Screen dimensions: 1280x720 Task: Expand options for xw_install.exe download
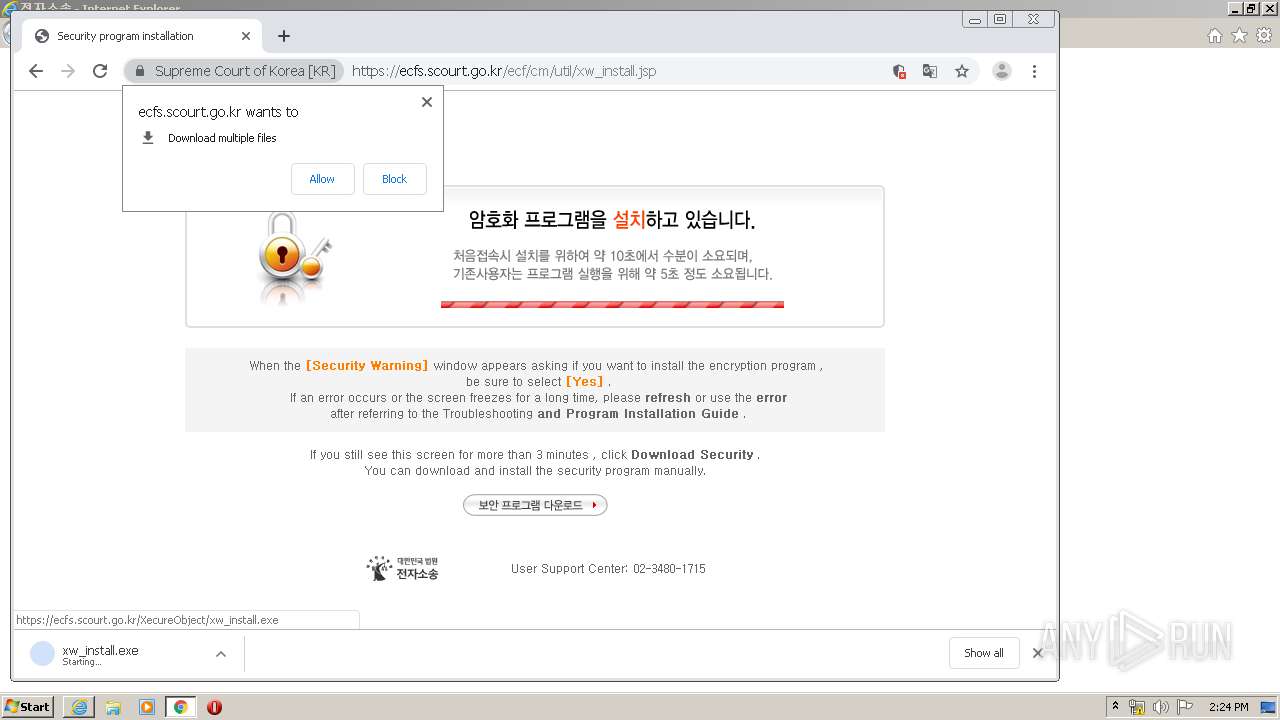(x=221, y=654)
